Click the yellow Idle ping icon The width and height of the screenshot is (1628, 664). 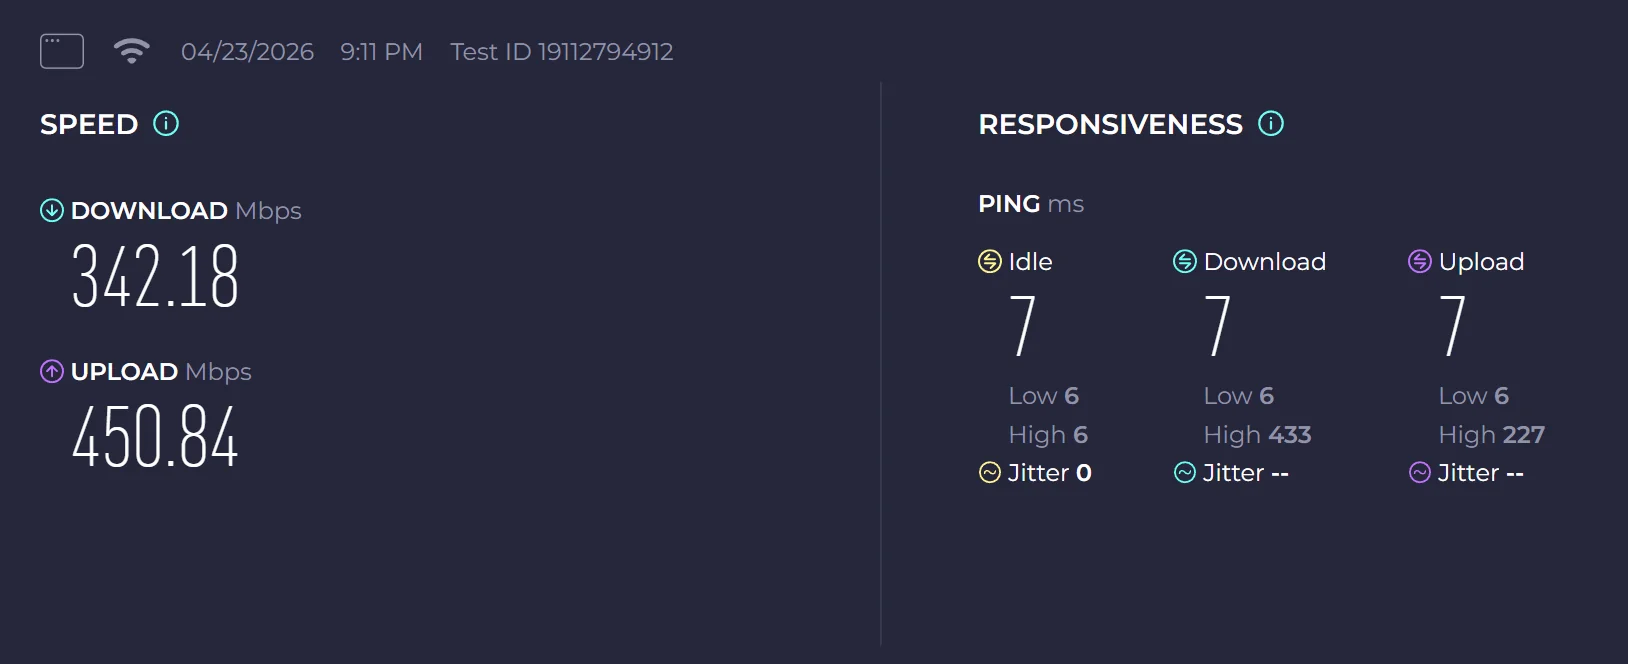tap(989, 261)
